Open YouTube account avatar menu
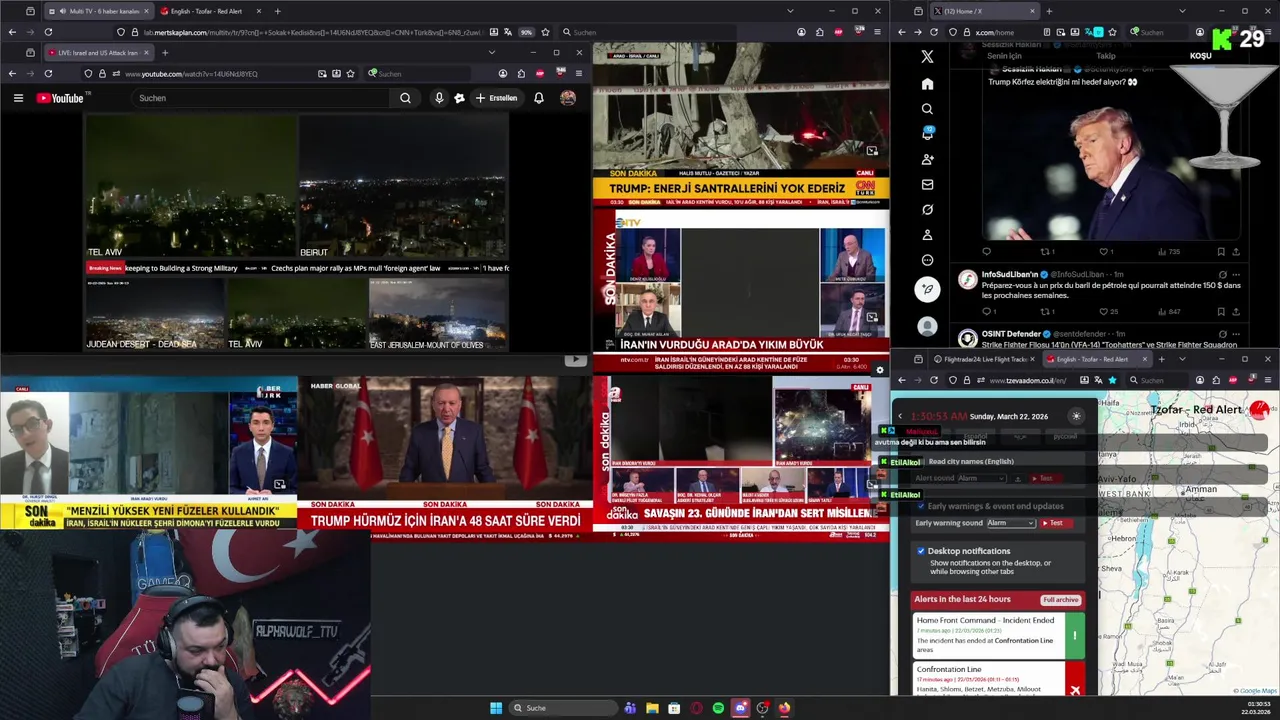Image resolution: width=1280 pixels, height=720 pixels. coord(568,98)
